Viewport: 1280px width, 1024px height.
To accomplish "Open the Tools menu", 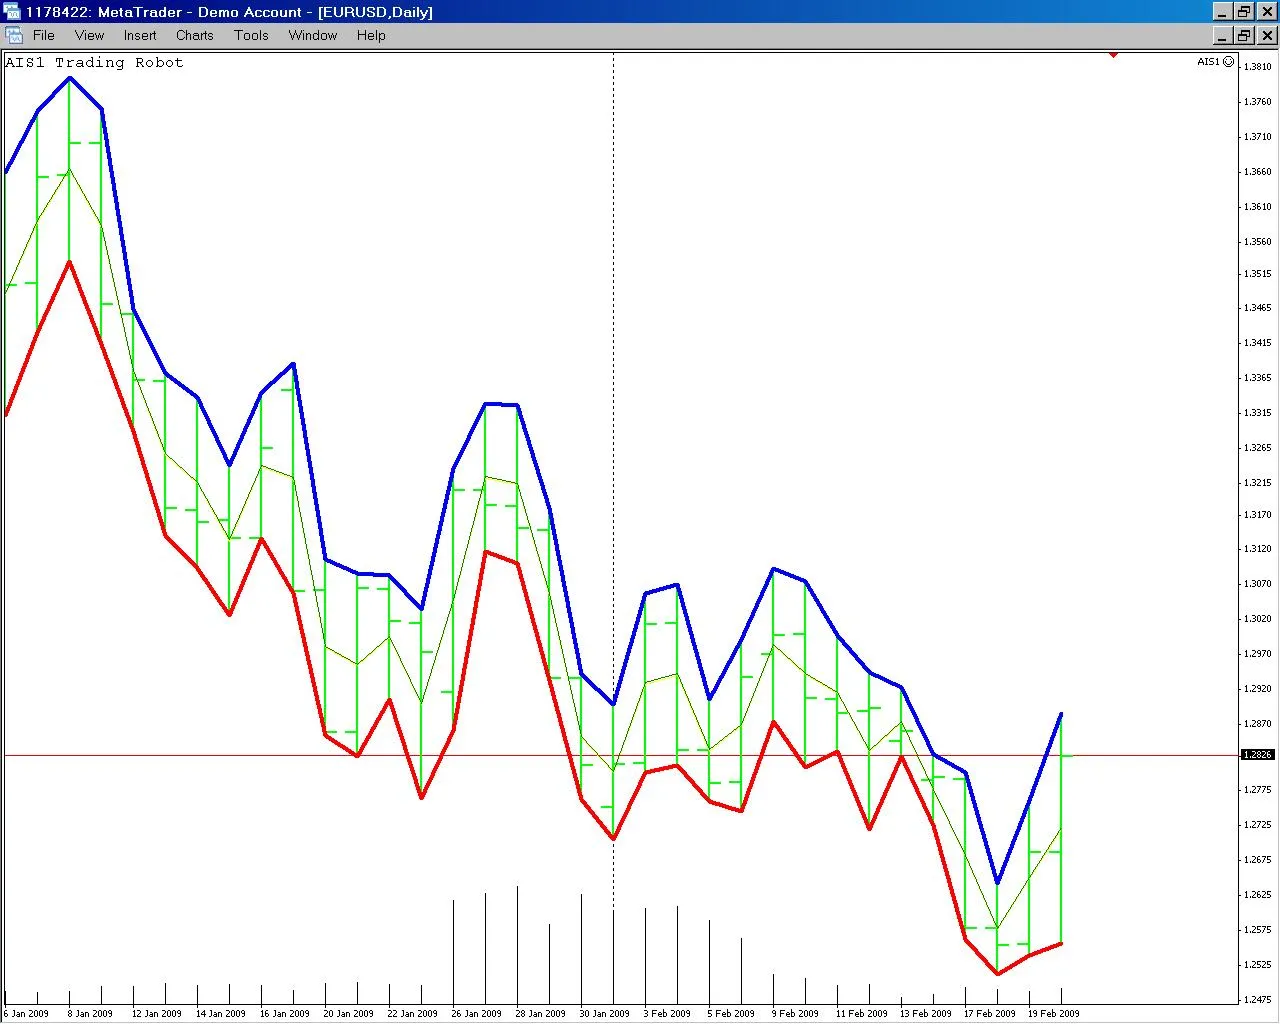I will (251, 35).
